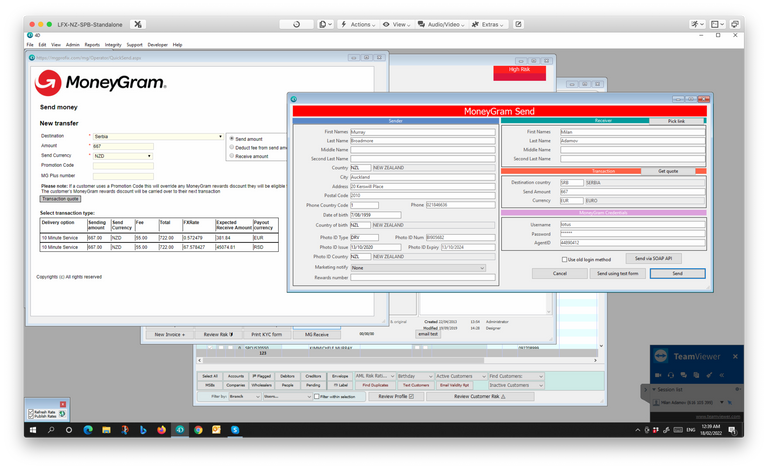Toggle Publish Rates checkbox in small panel
The width and height of the screenshot is (768, 469).
[31, 416]
